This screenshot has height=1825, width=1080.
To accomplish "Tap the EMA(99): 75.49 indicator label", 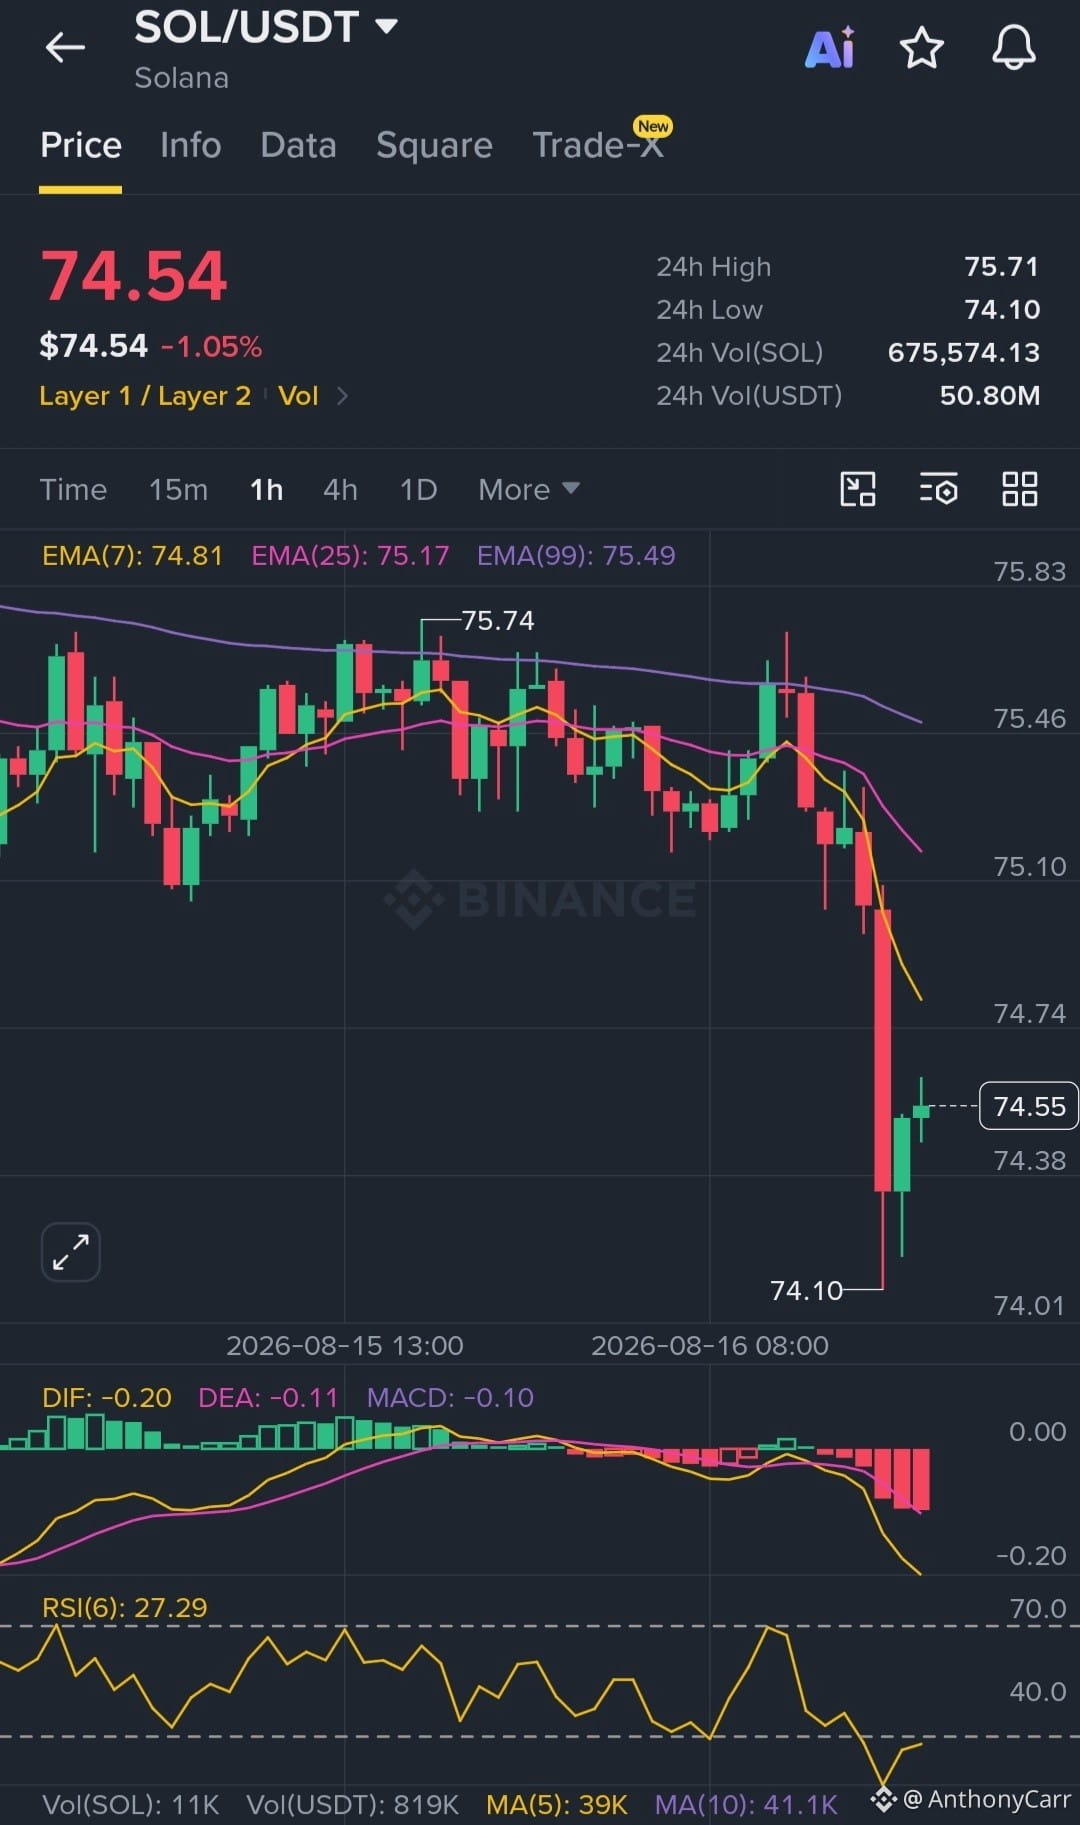I will [x=576, y=556].
